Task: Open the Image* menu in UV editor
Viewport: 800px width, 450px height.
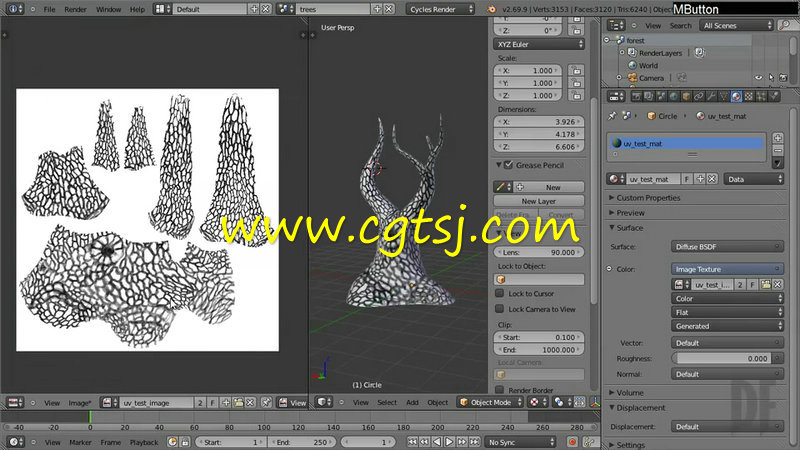Action: 80,403
